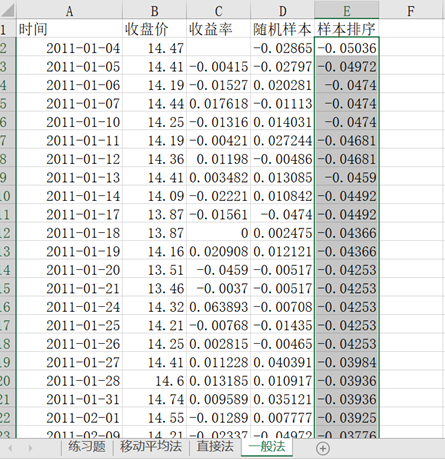Select closing price cell 14.6
This screenshot has width=445, height=459.
pos(154,380)
